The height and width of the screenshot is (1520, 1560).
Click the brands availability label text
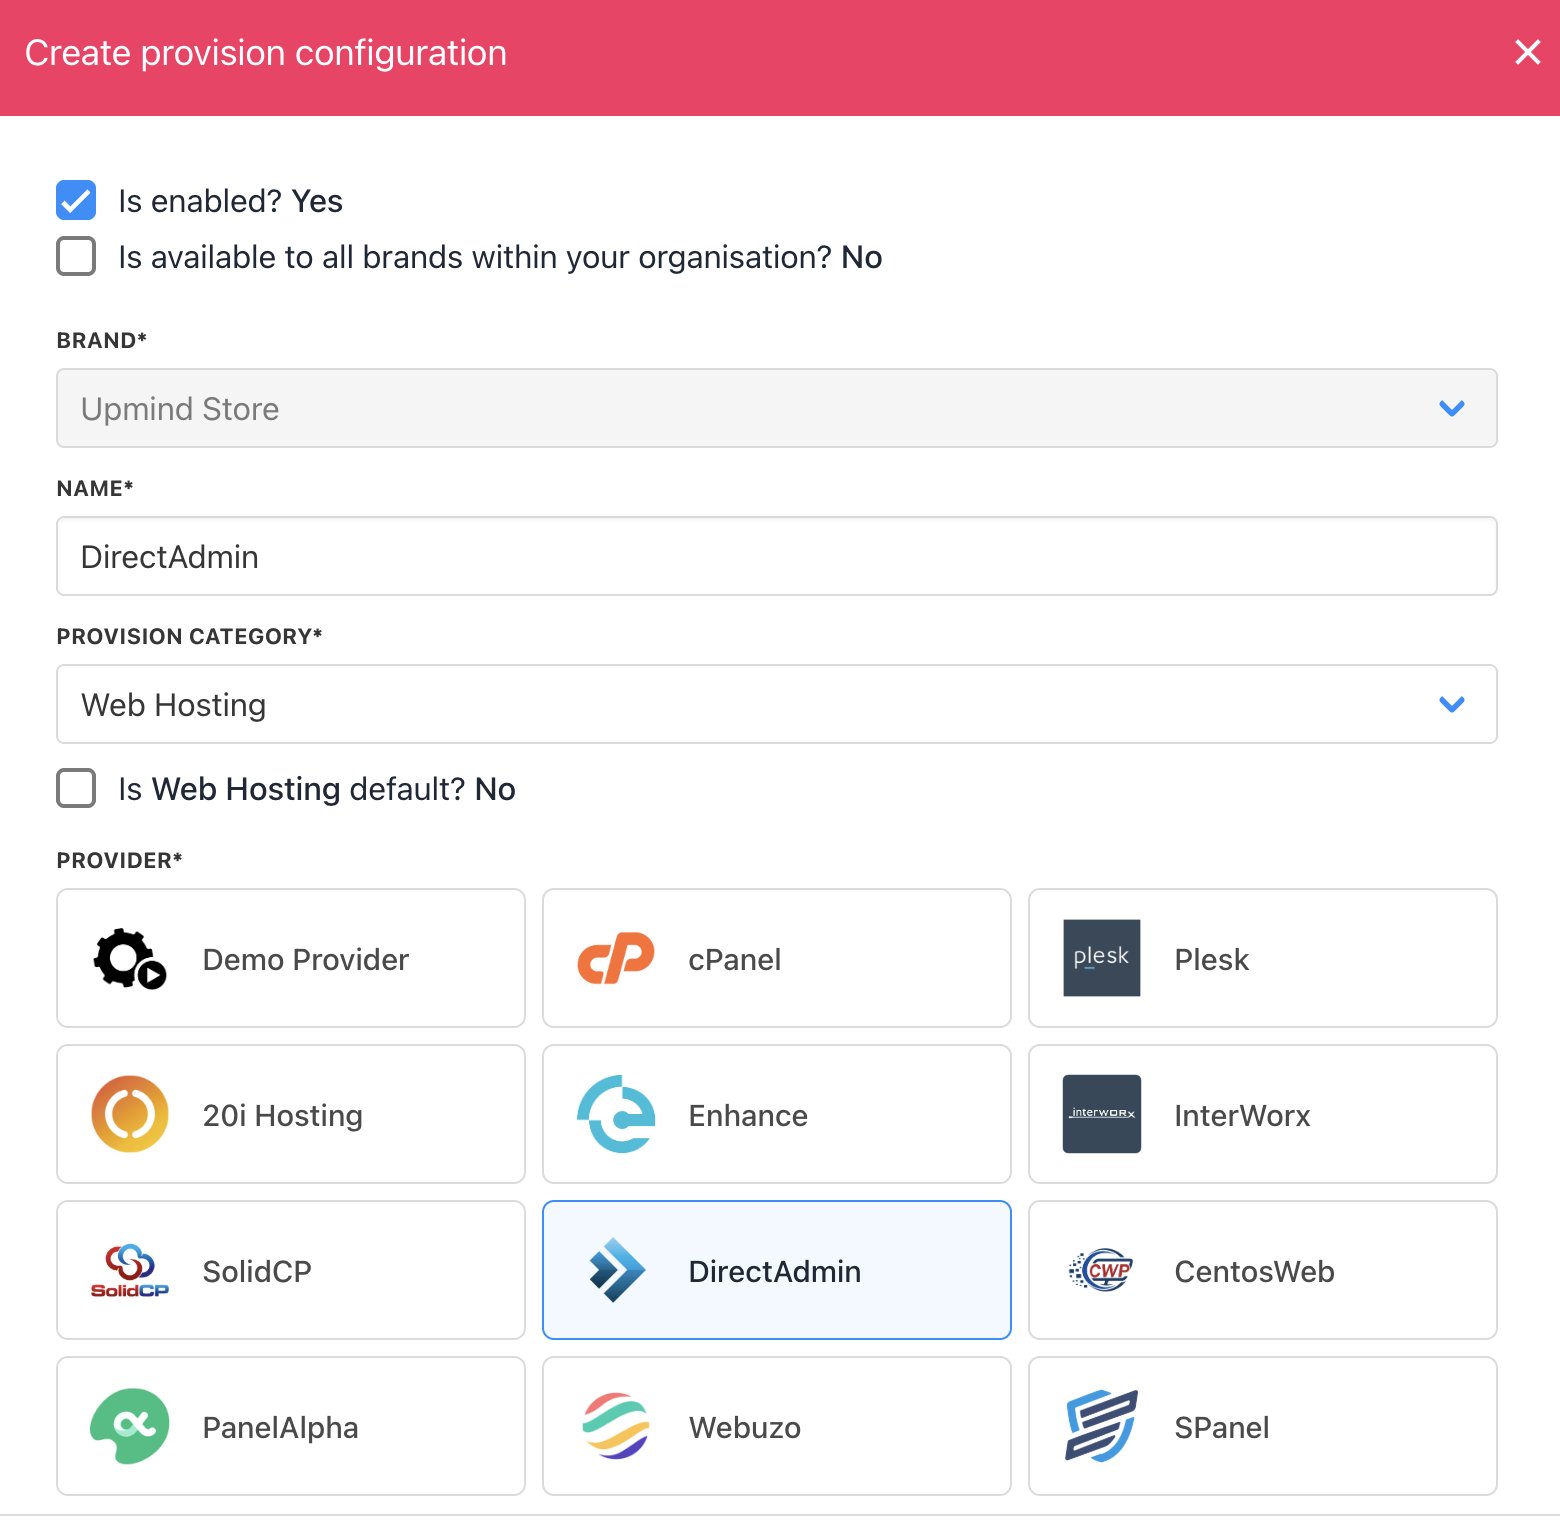click(x=501, y=257)
